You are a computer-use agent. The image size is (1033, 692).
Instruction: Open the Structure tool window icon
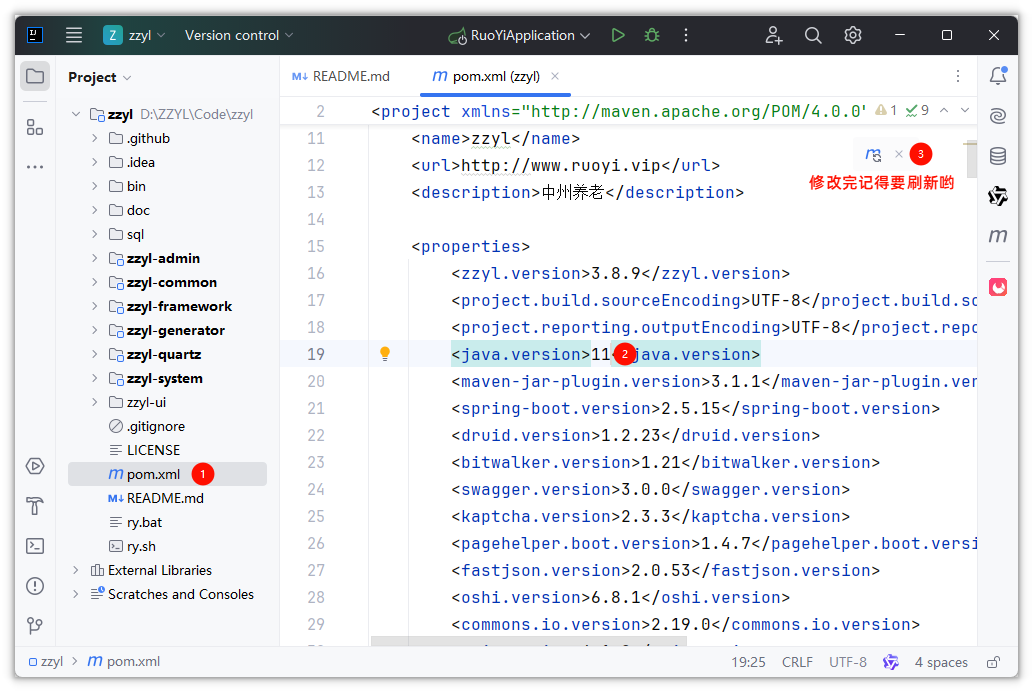click(x=35, y=127)
